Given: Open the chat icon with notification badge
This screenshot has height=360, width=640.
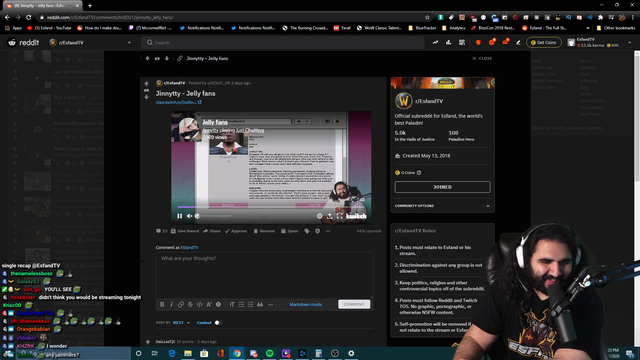Looking at the screenshot, I should (492, 42).
